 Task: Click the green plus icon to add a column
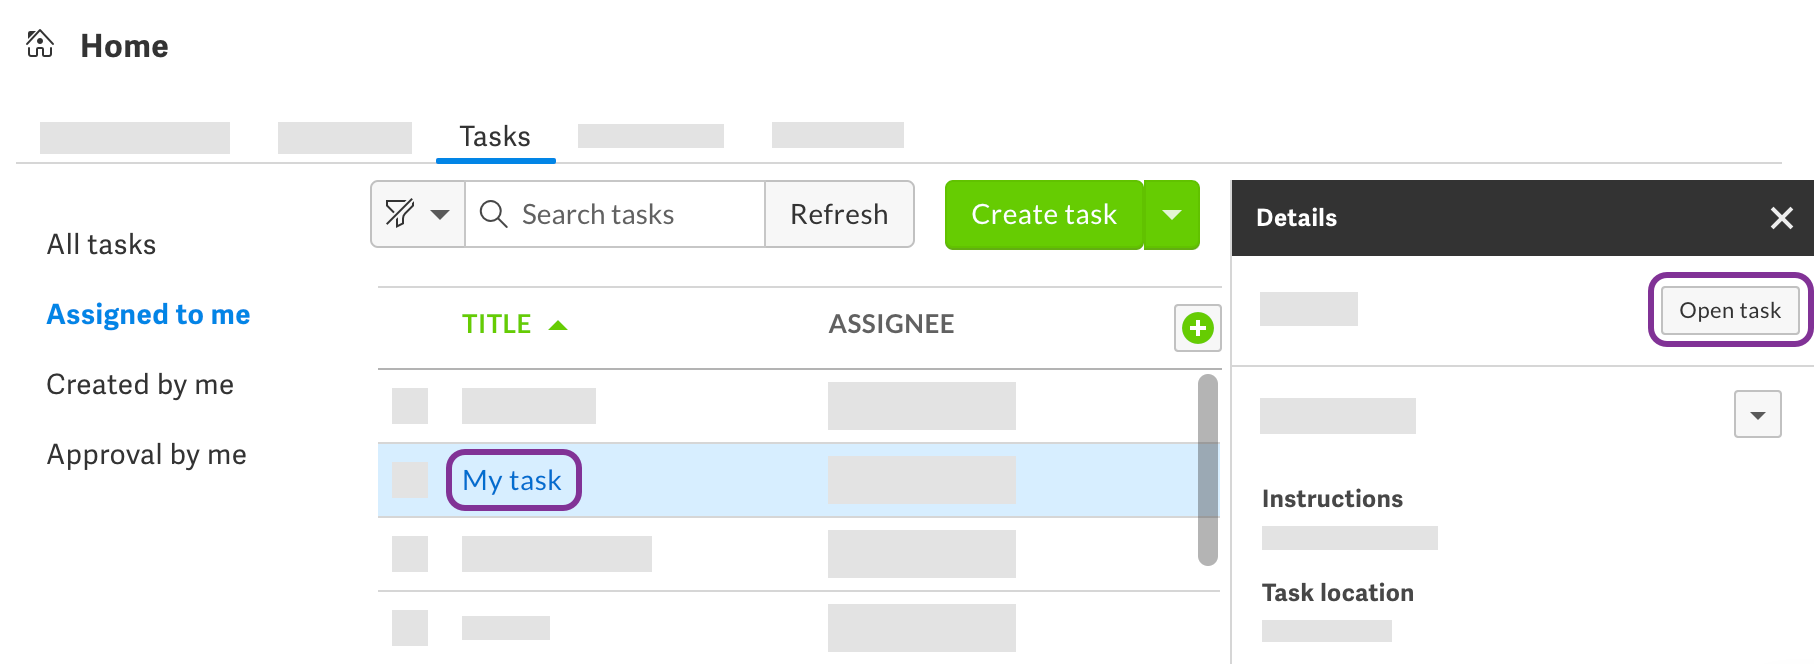click(1197, 328)
